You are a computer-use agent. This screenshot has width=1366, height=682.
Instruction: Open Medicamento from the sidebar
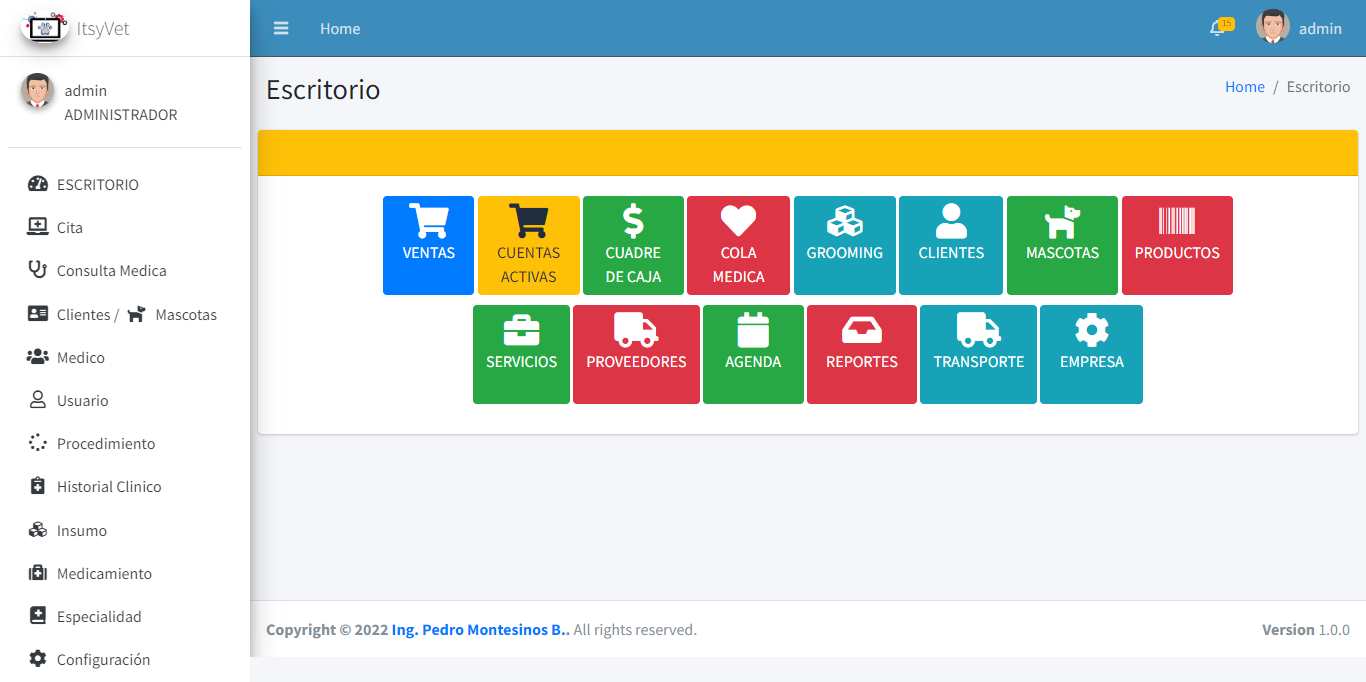(104, 574)
